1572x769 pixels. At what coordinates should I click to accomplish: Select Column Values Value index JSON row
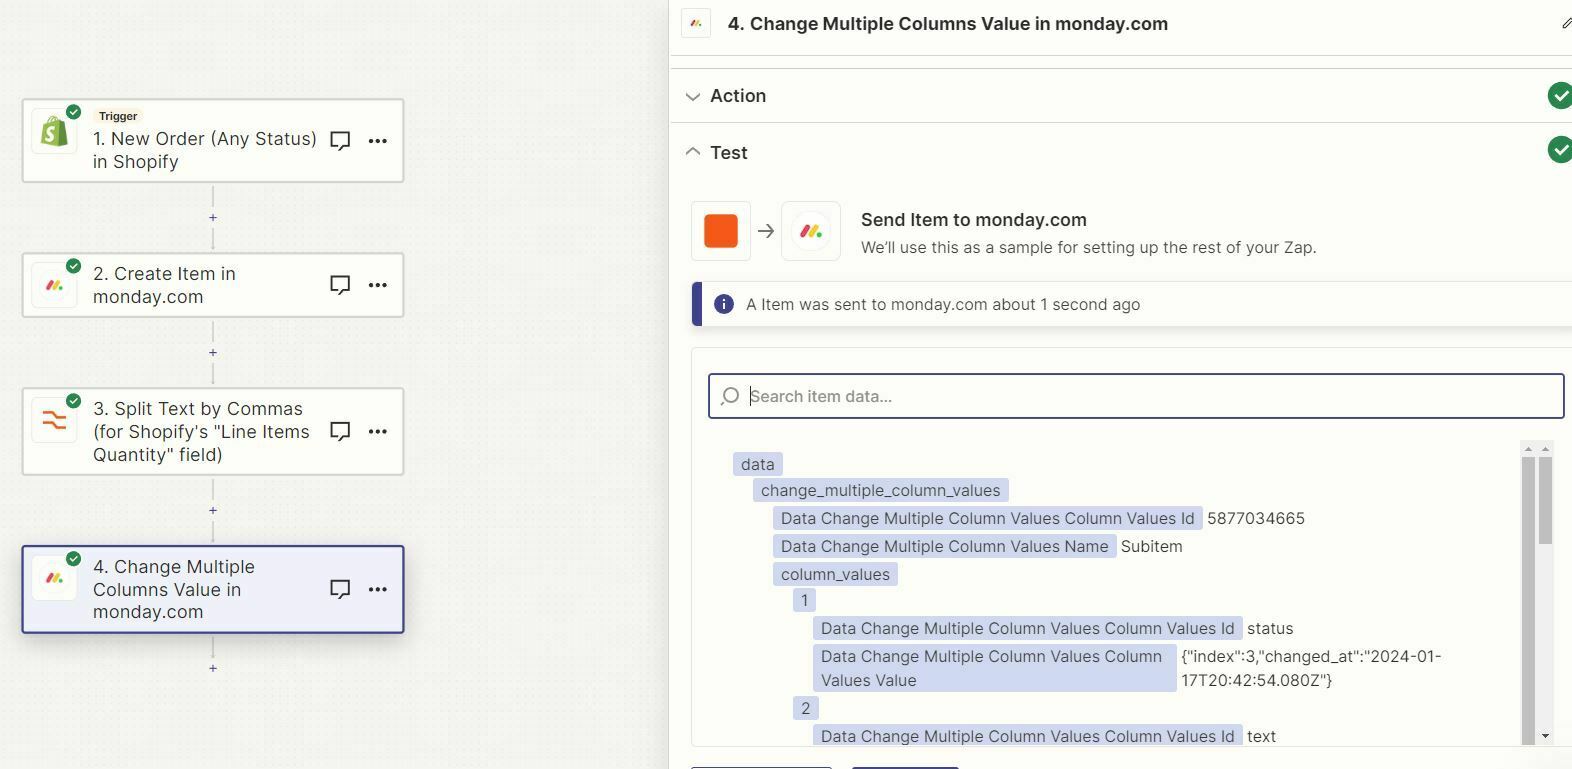pyautogui.click(x=1128, y=668)
